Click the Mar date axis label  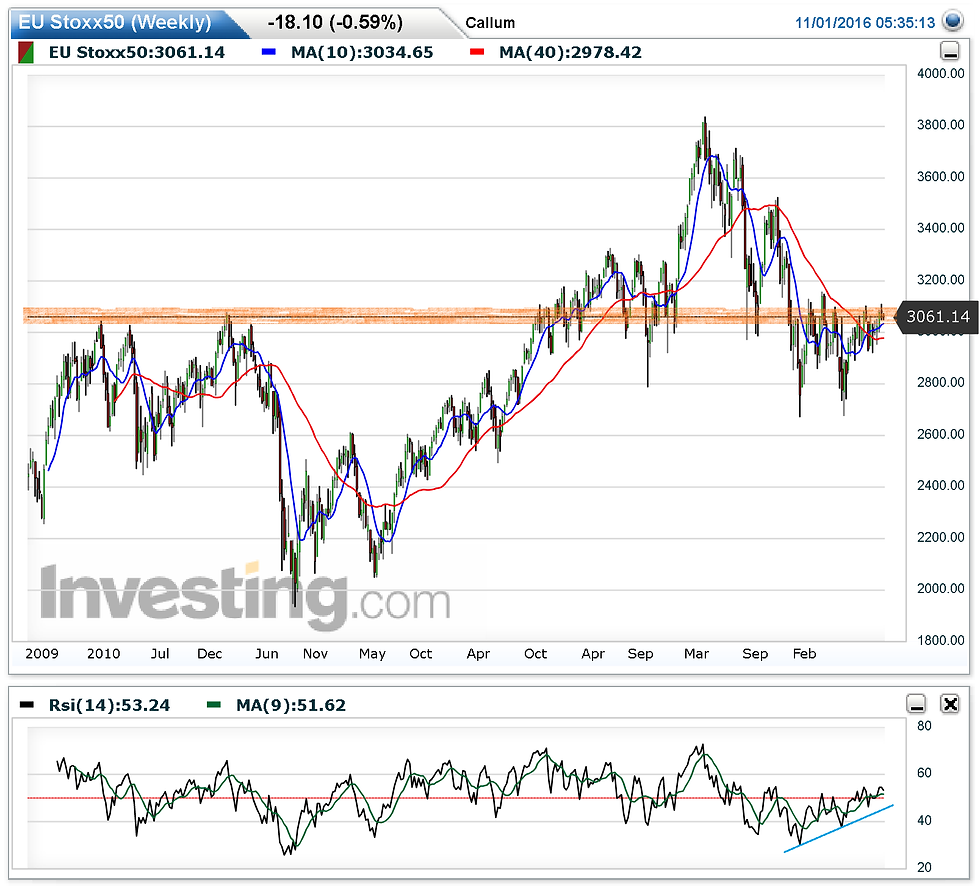[x=696, y=654]
